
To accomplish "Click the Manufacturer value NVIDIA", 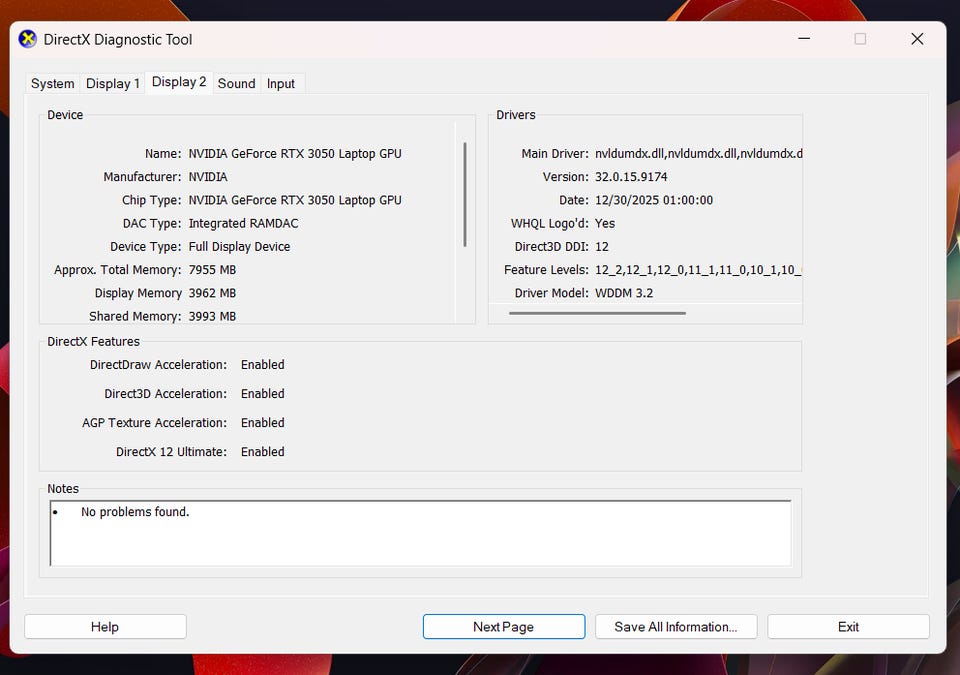I will (208, 177).
